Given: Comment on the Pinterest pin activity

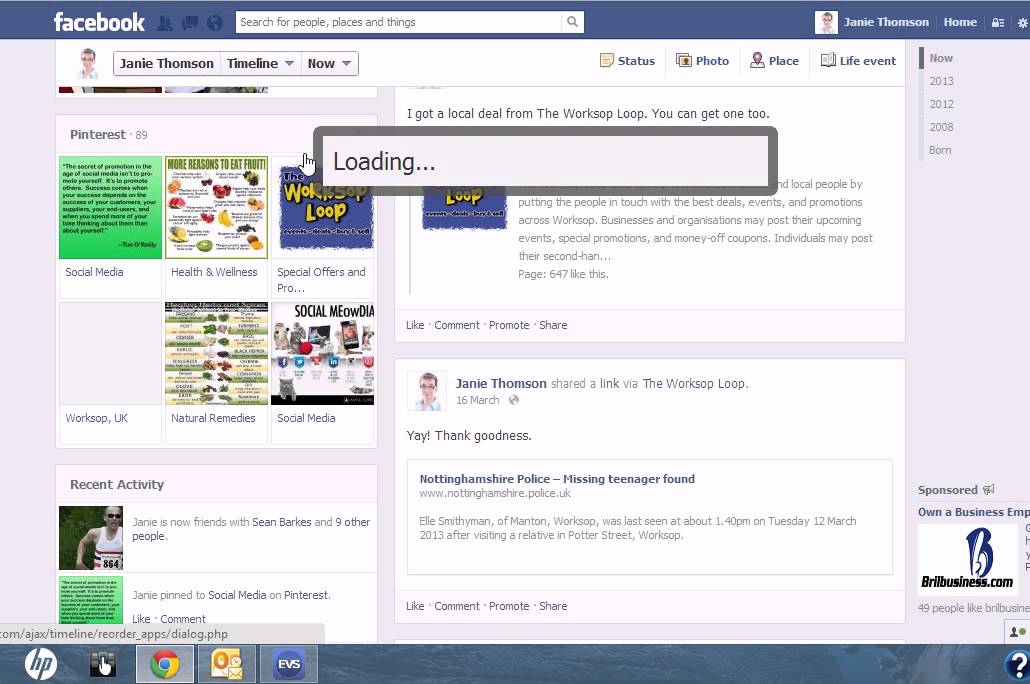Looking at the screenshot, I should 183,619.
